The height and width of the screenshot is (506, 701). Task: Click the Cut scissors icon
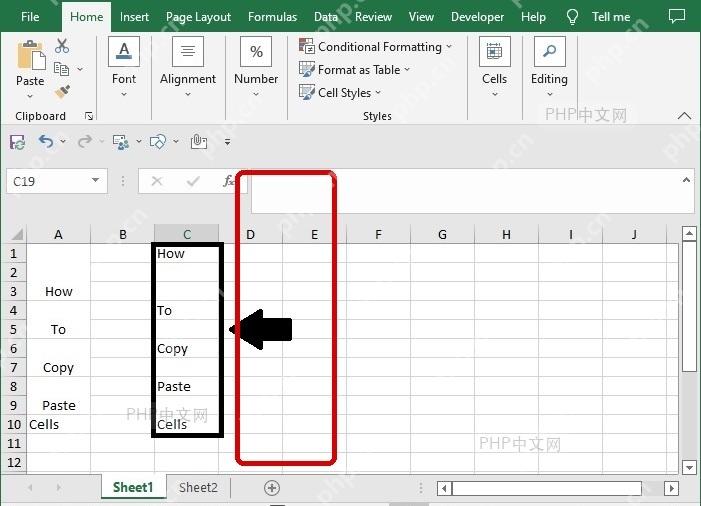coord(62,46)
